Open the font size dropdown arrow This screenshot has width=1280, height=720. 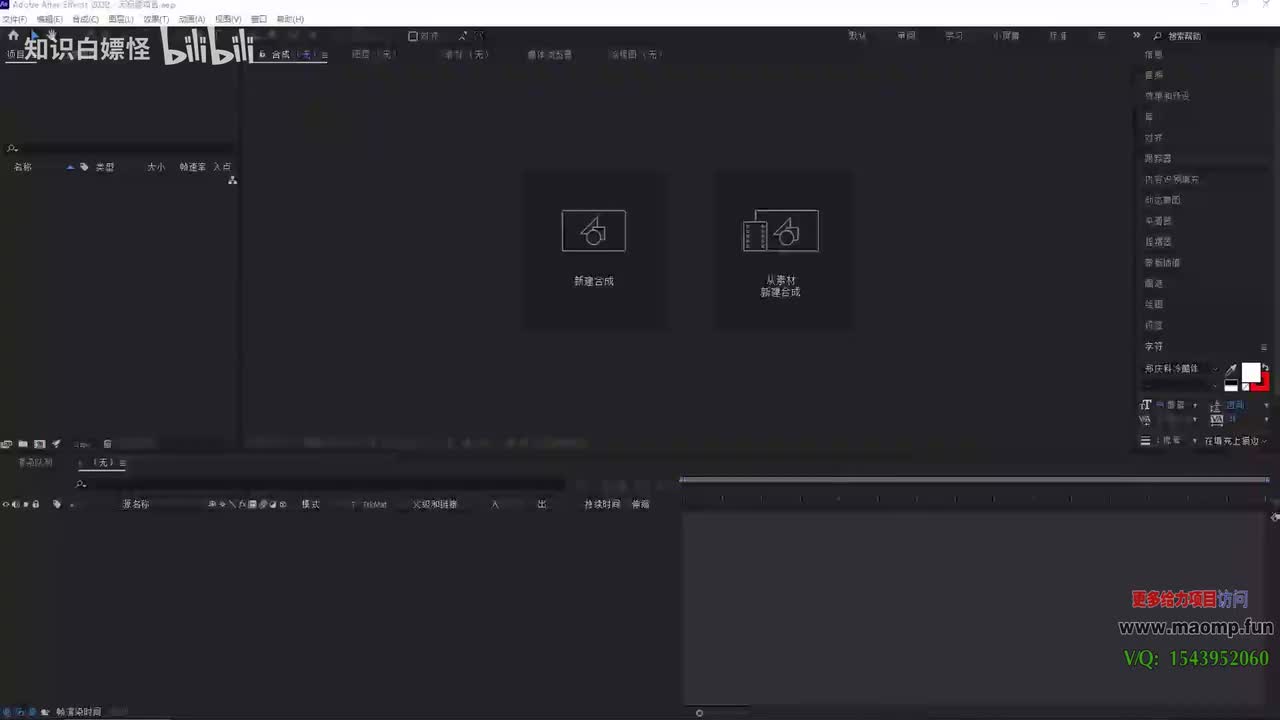[x=1195, y=405]
